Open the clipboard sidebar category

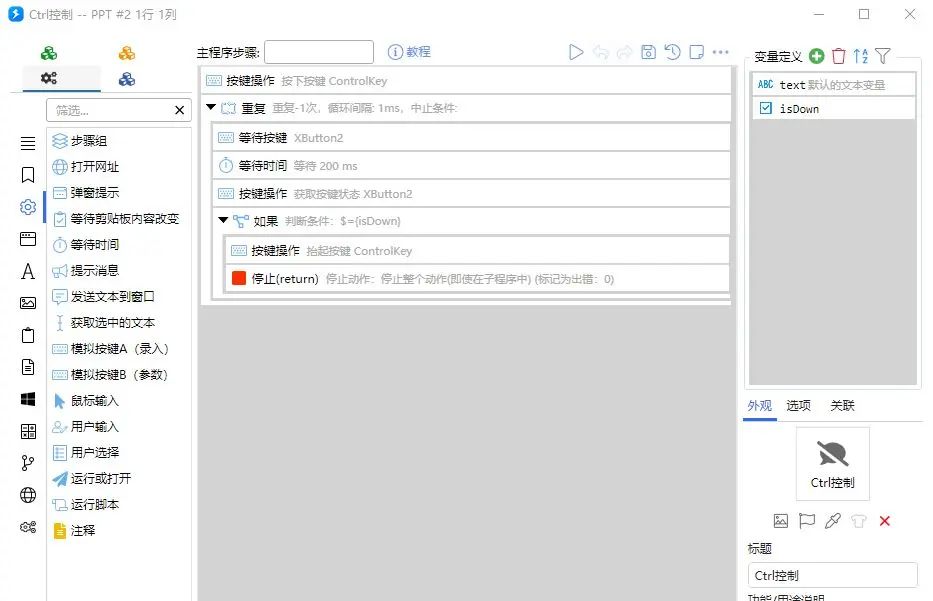point(28,335)
